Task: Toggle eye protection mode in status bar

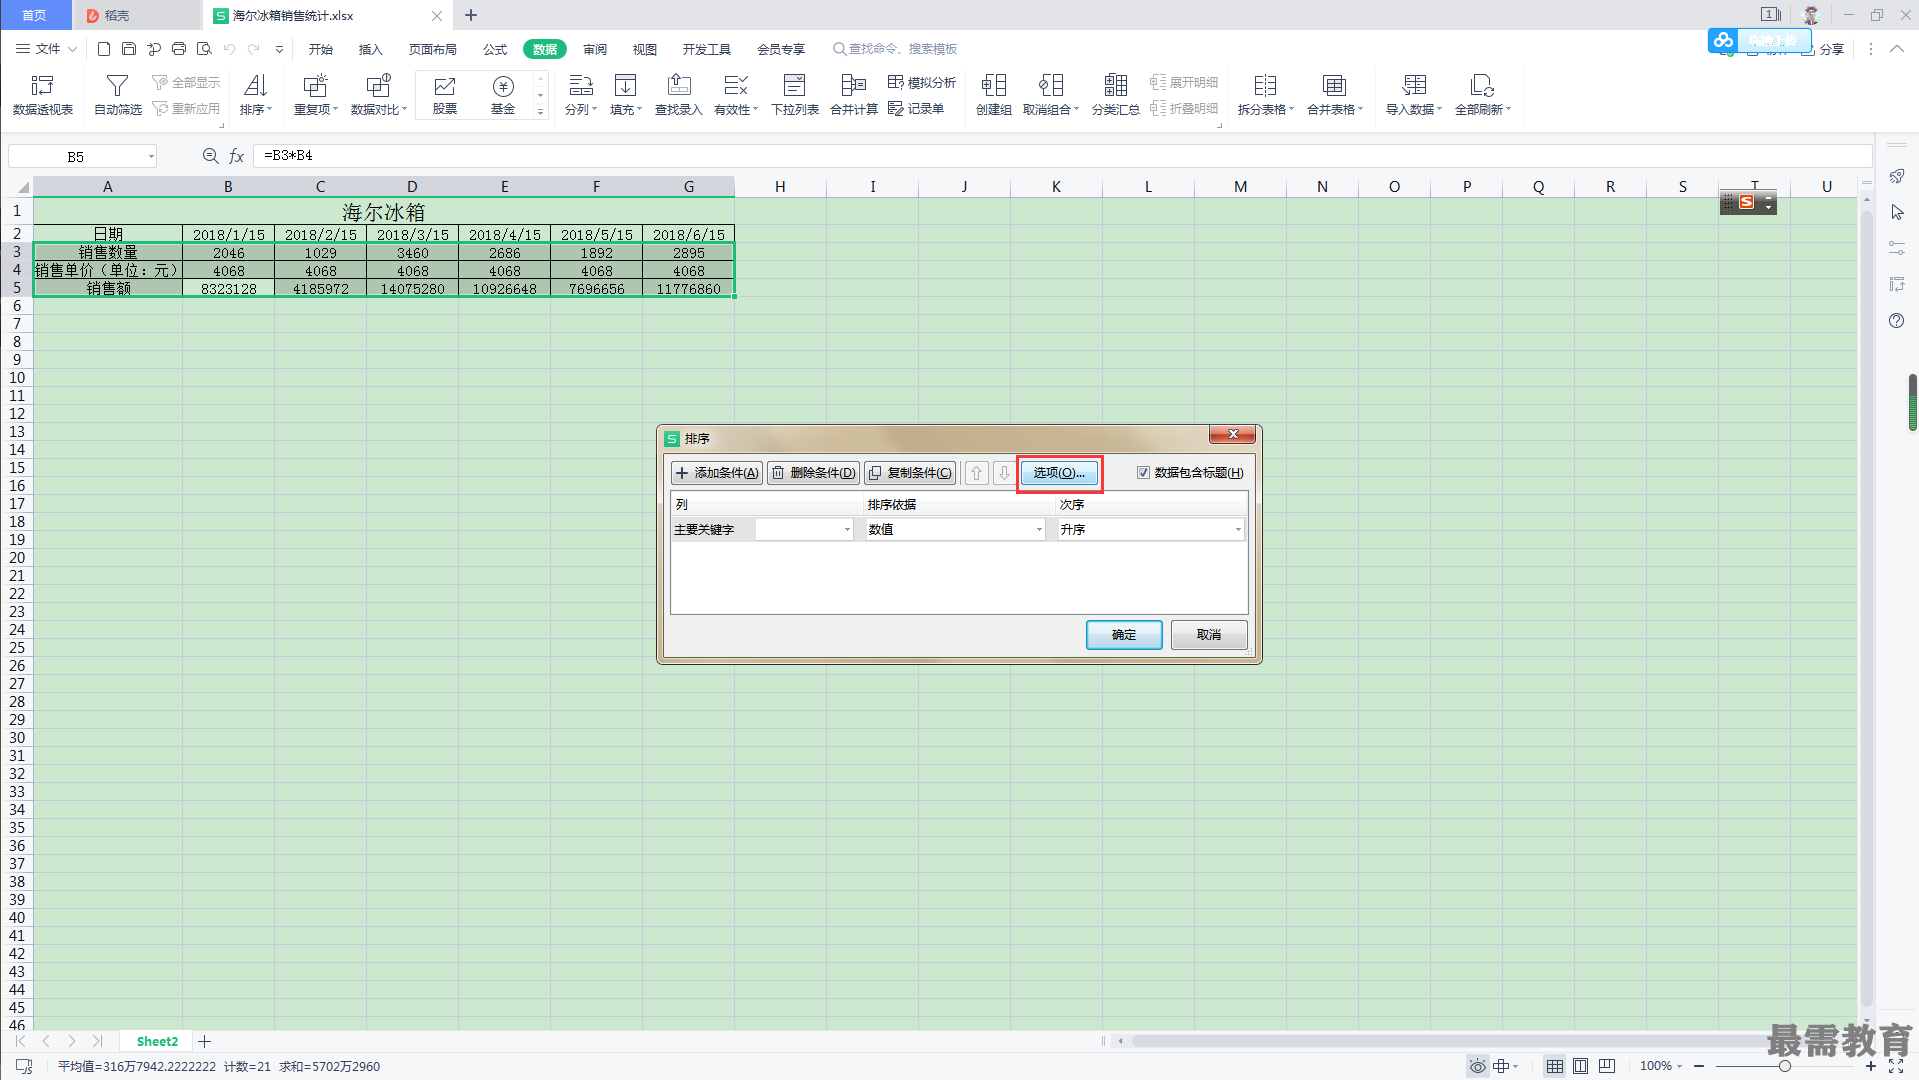Action: coord(1476,1066)
